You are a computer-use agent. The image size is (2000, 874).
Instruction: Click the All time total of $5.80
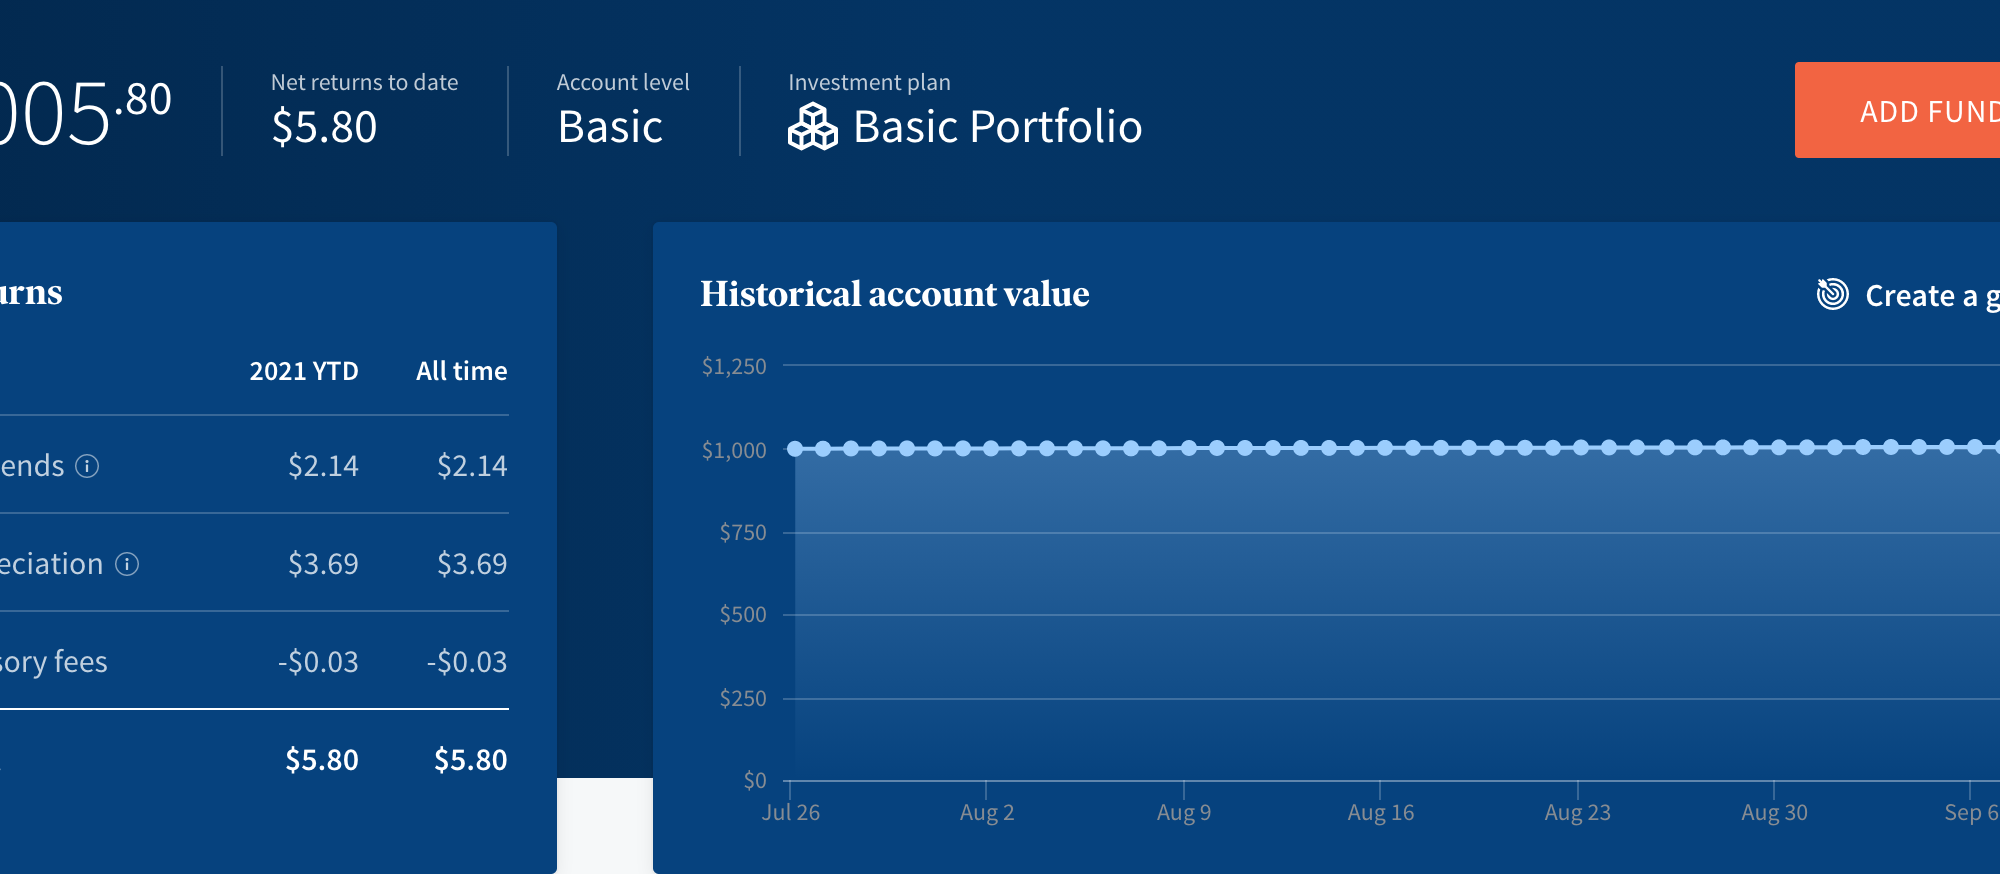(470, 760)
